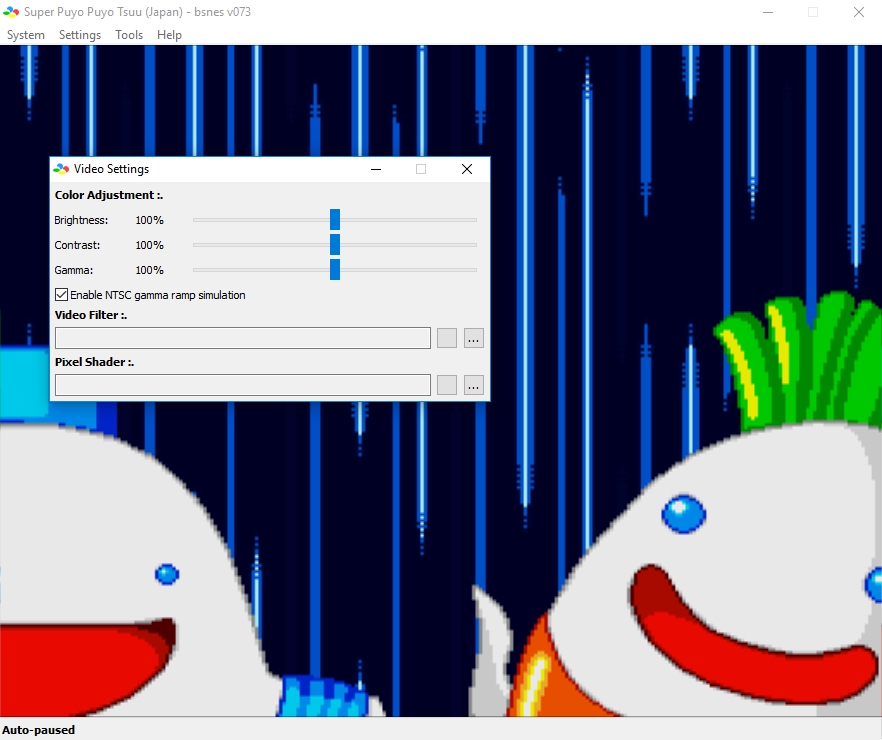This screenshot has height=740, width=882.
Task: Close the bsnes main window
Action: (x=859, y=12)
